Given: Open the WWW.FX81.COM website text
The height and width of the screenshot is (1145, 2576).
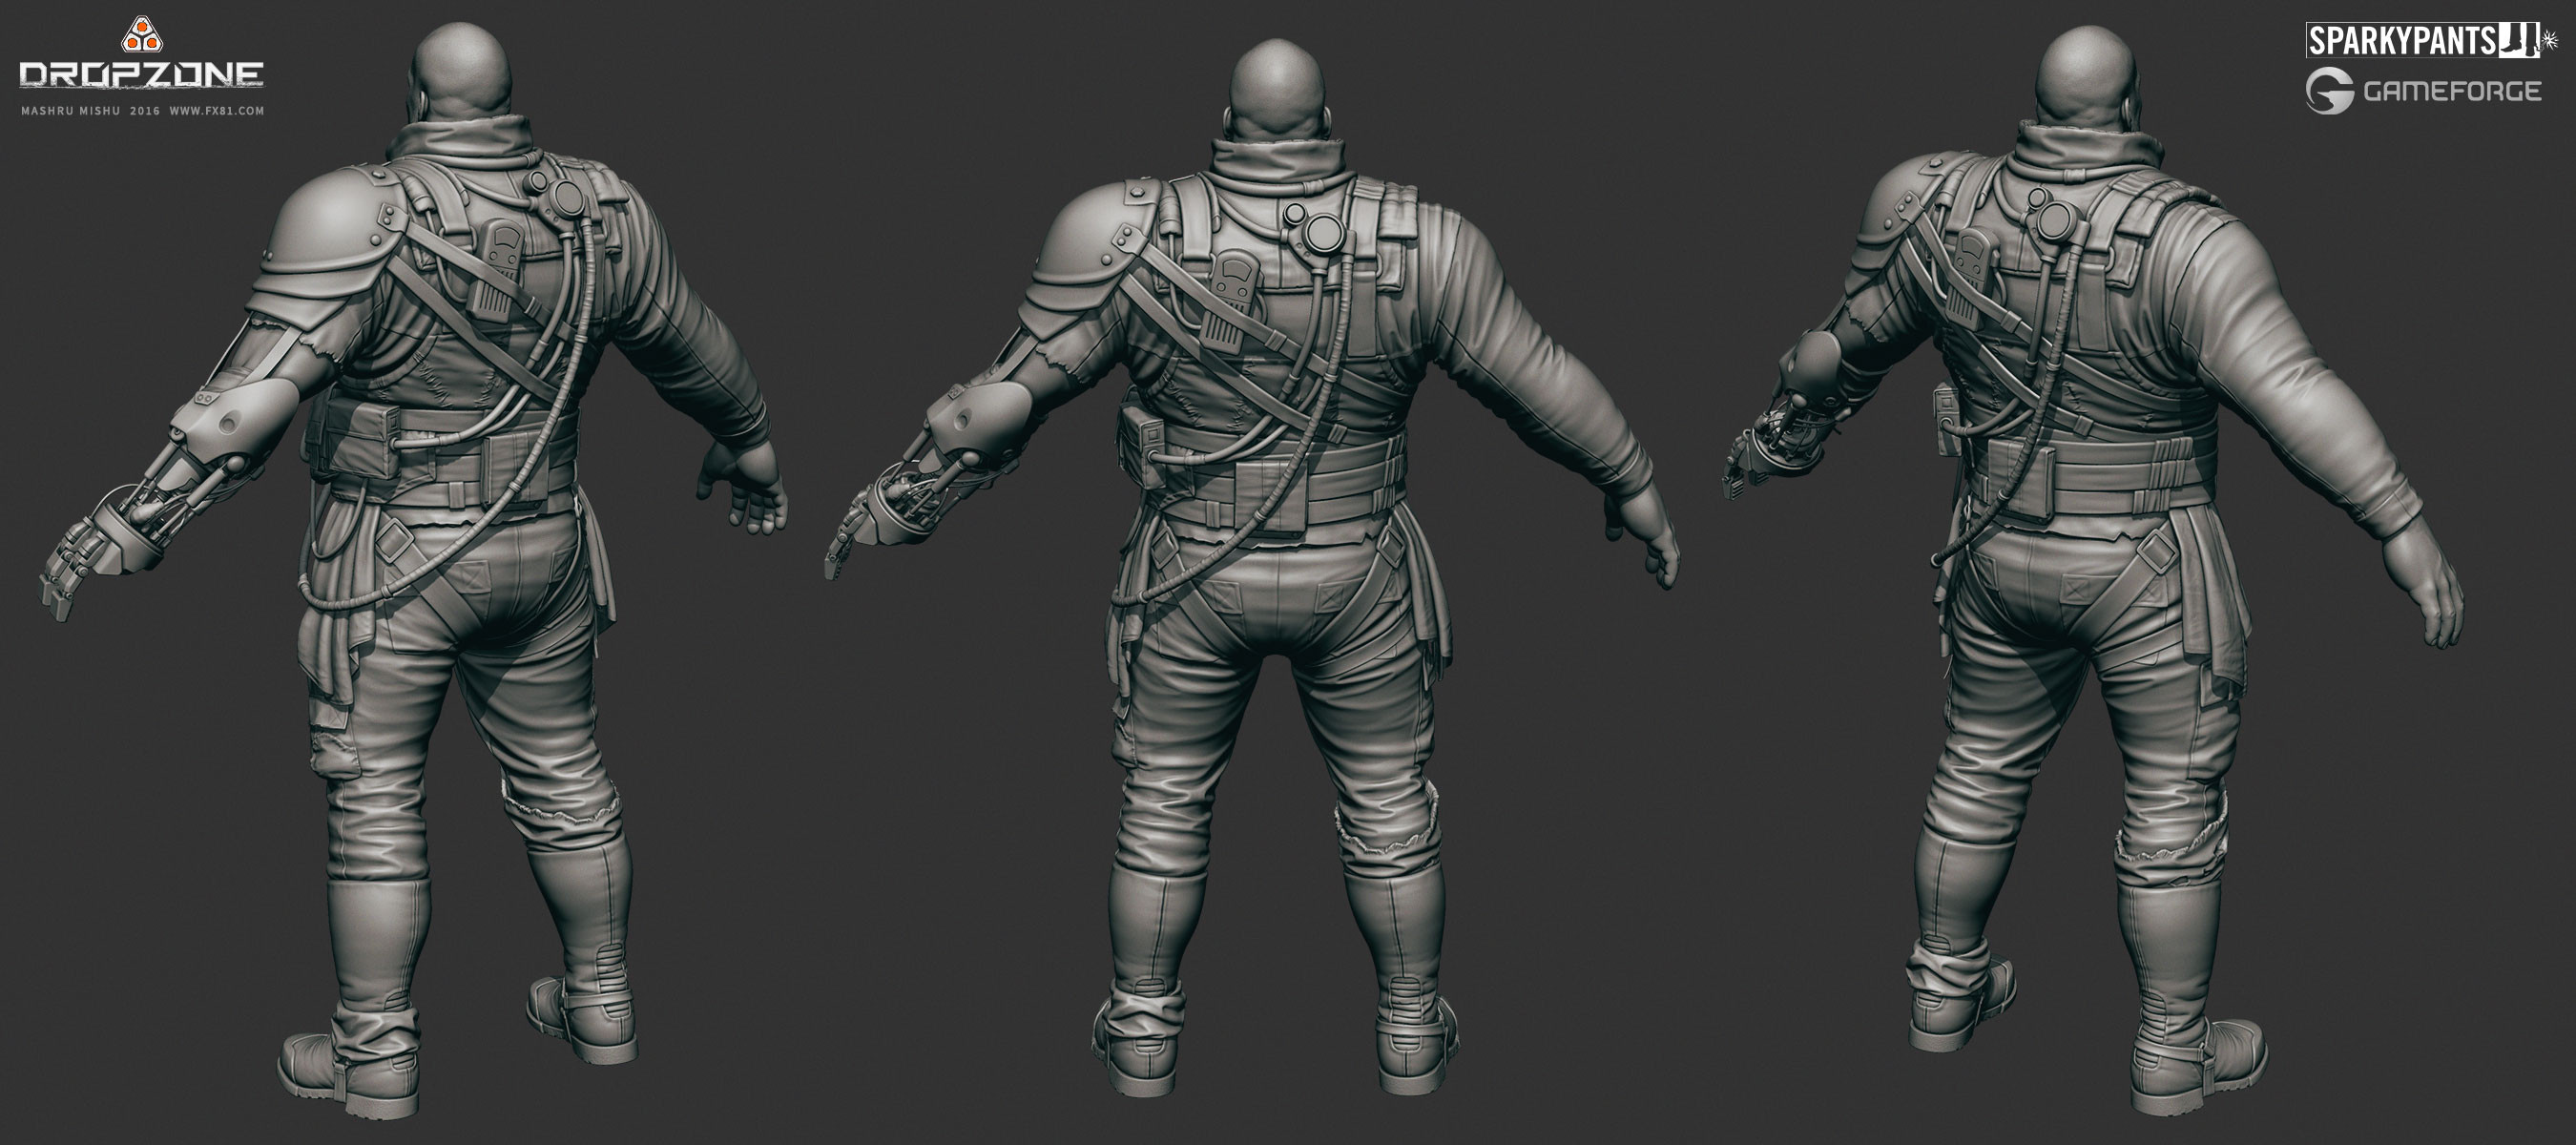Looking at the screenshot, I should [x=217, y=111].
